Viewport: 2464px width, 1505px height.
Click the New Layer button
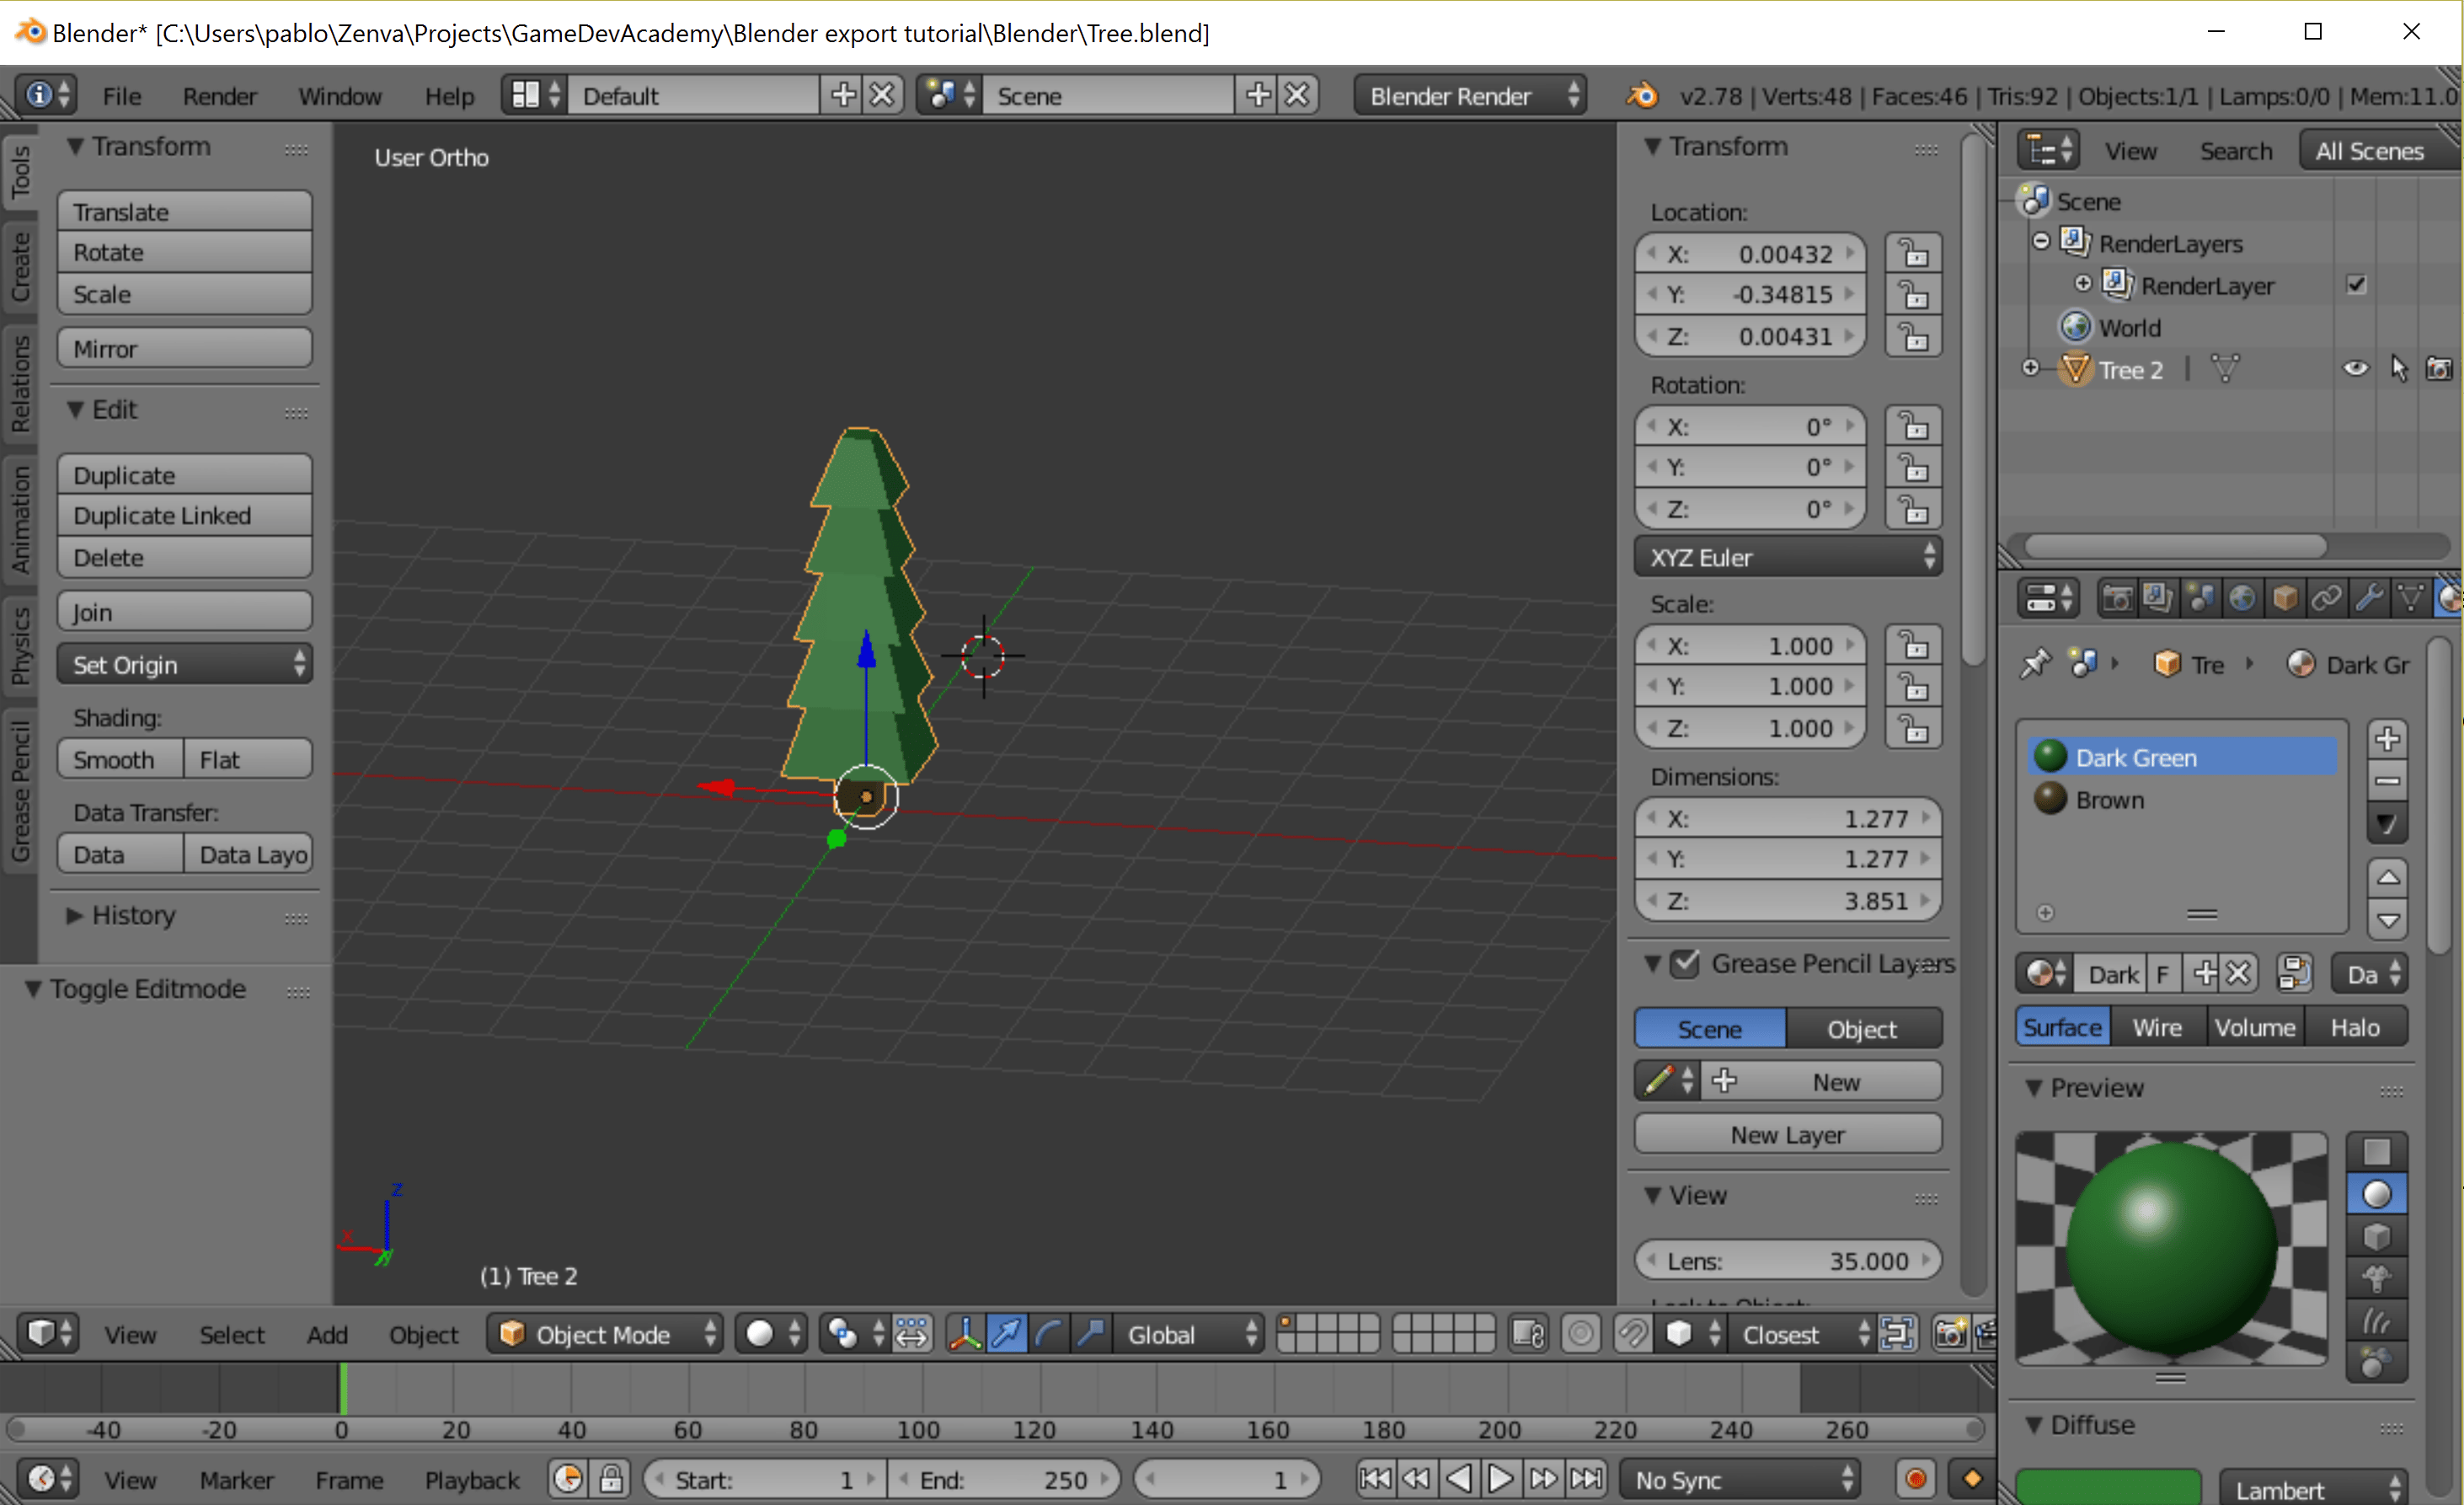[x=1788, y=1134]
